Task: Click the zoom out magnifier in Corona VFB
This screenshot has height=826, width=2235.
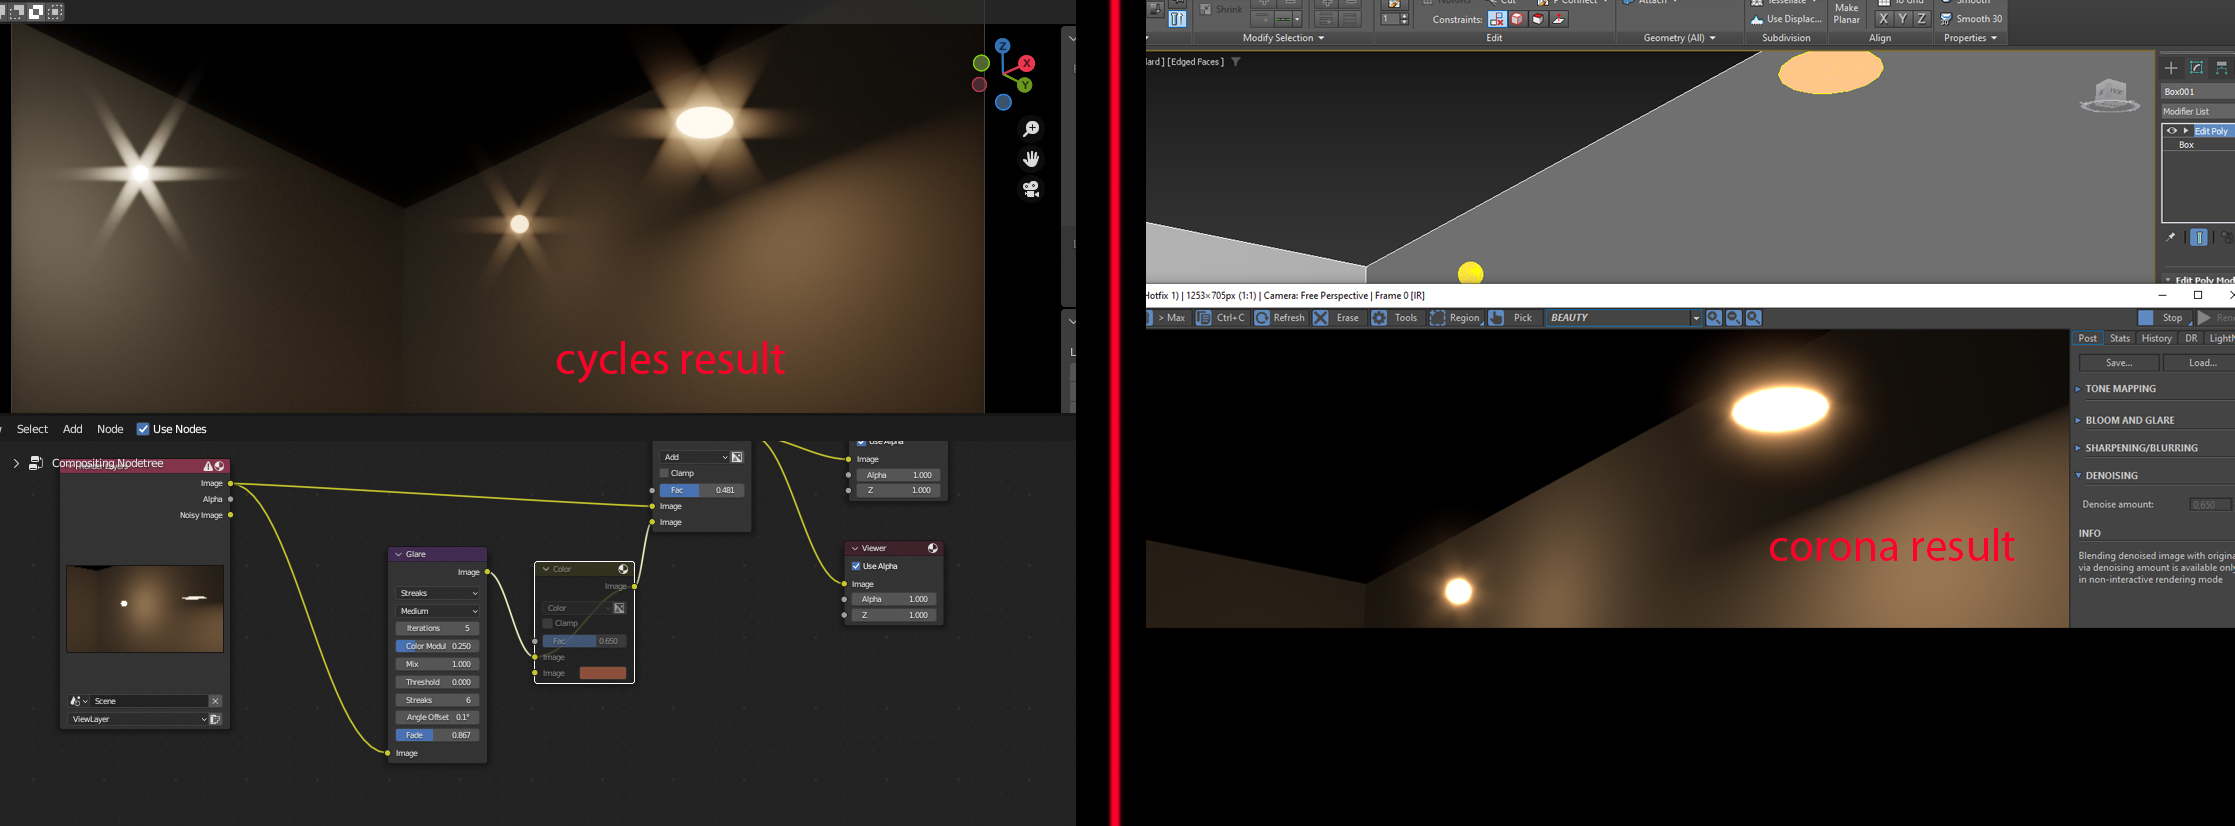Action: (1734, 318)
